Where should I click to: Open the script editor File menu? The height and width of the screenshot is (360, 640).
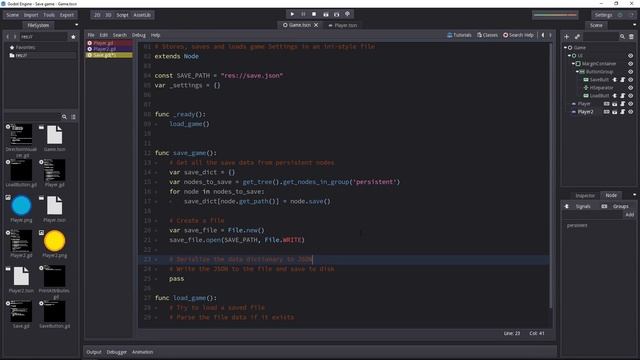[91, 35]
